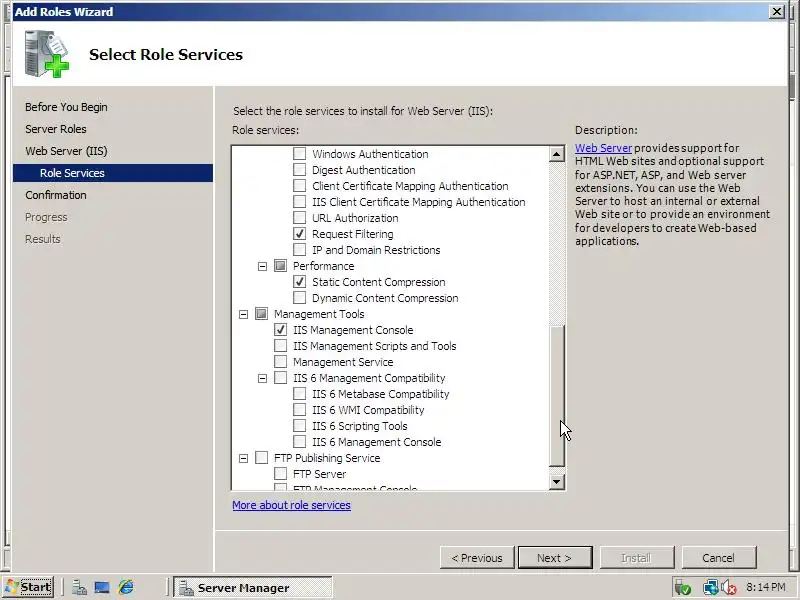Image resolution: width=800 pixels, height=600 pixels.
Task: Click the Progress step in sidebar
Action: tap(46, 217)
